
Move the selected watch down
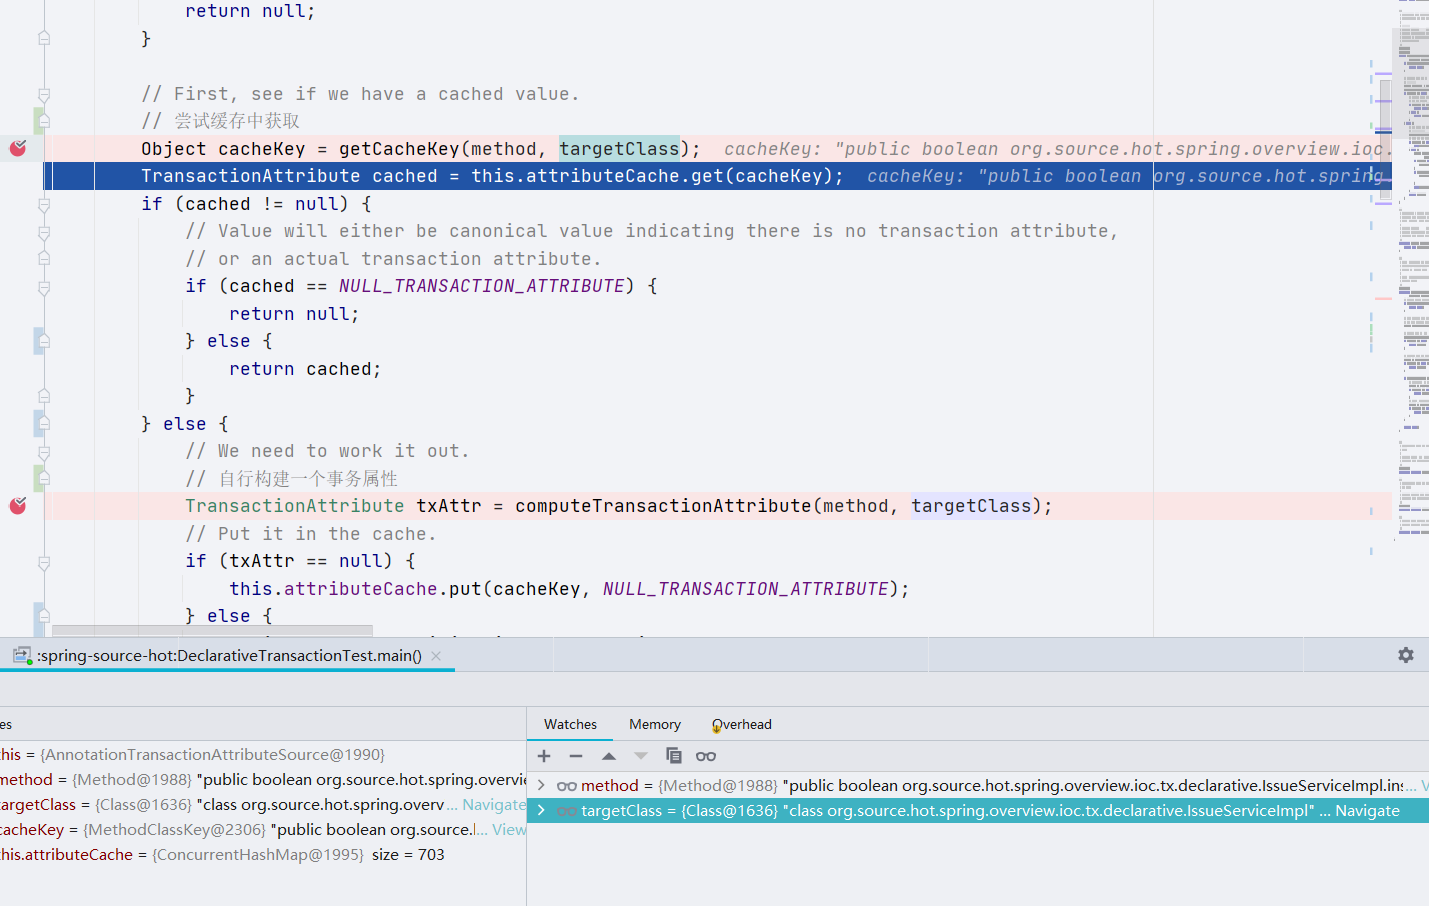click(x=641, y=756)
